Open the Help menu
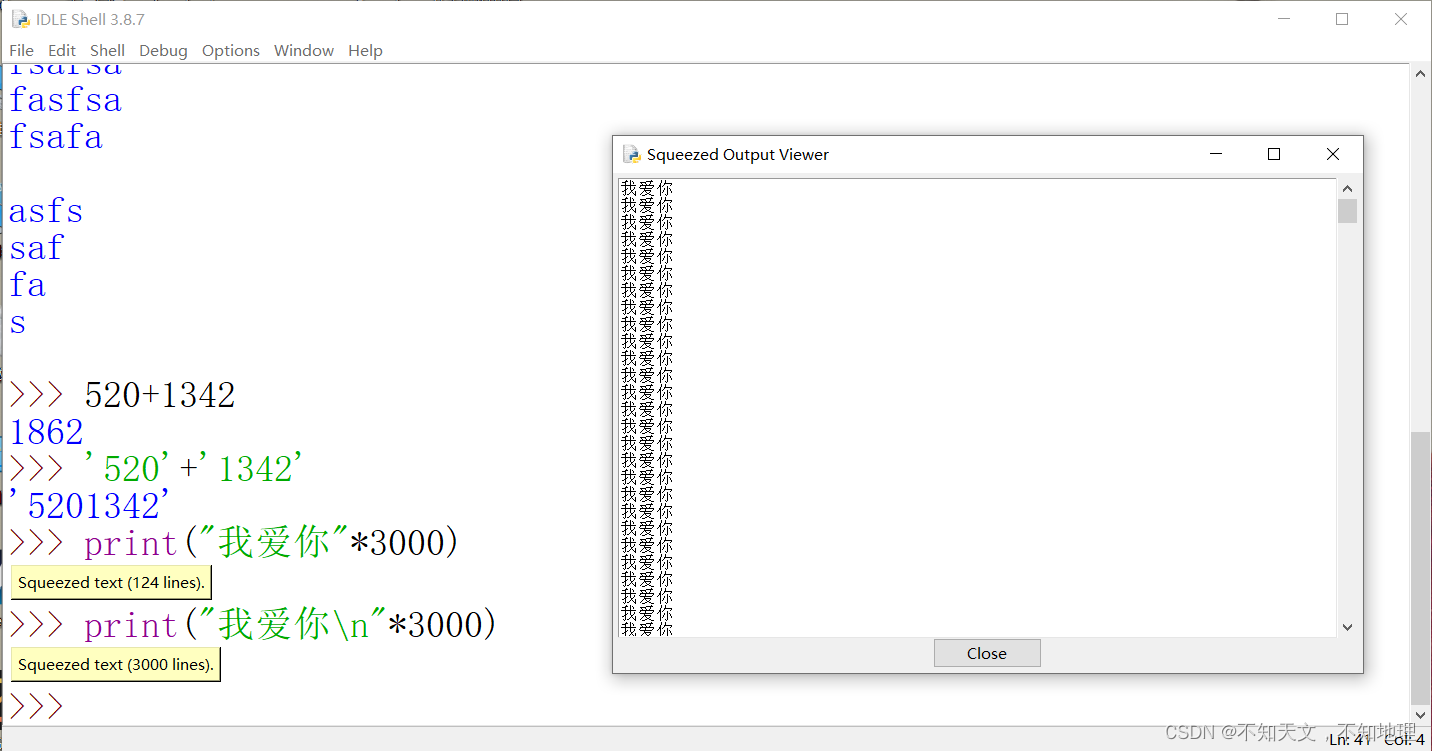 (365, 50)
